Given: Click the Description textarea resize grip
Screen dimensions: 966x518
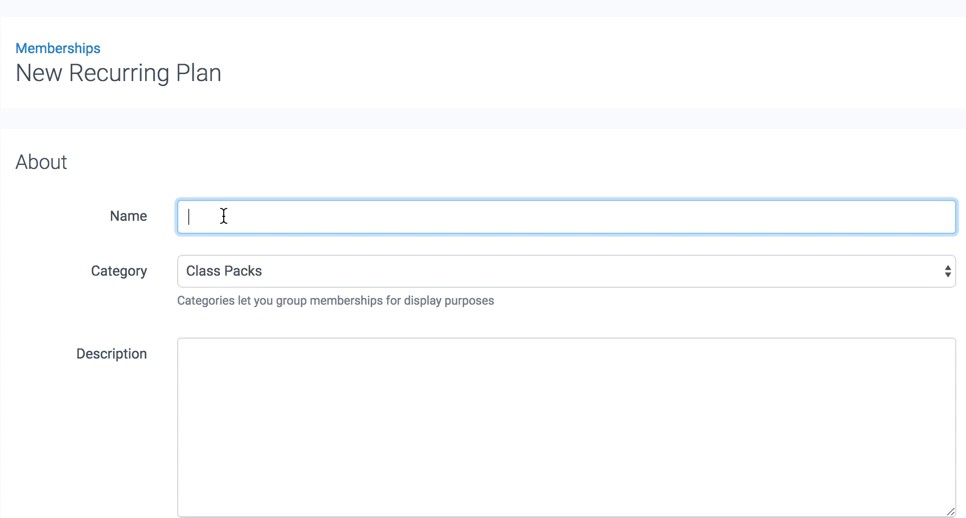Looking at the screenshot, I should pyautogui.click(x=950, y=511).
